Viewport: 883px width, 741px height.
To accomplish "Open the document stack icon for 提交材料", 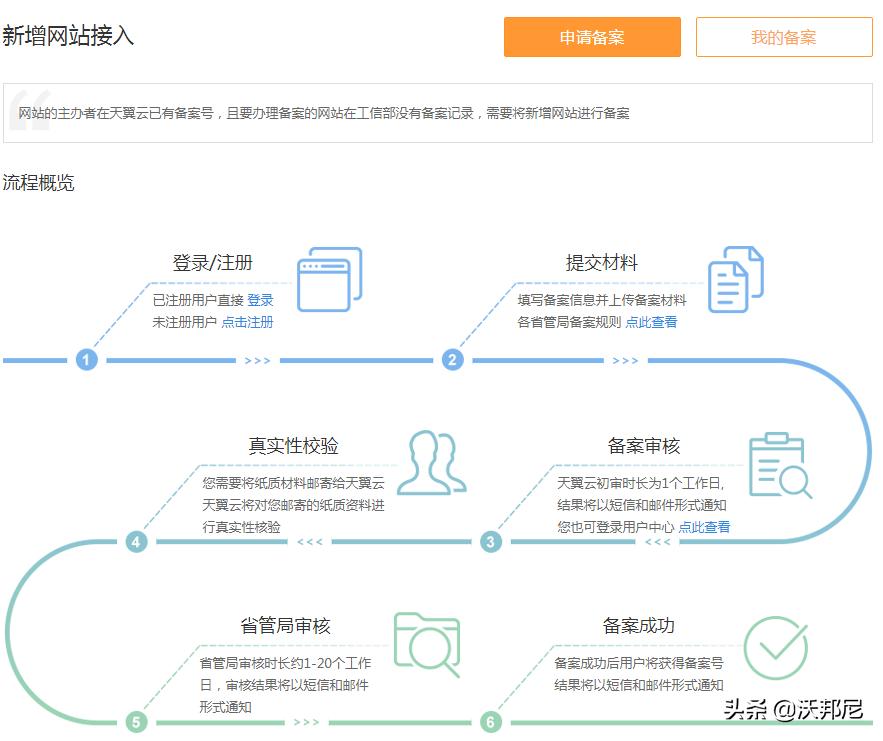I will pos(733,277).
